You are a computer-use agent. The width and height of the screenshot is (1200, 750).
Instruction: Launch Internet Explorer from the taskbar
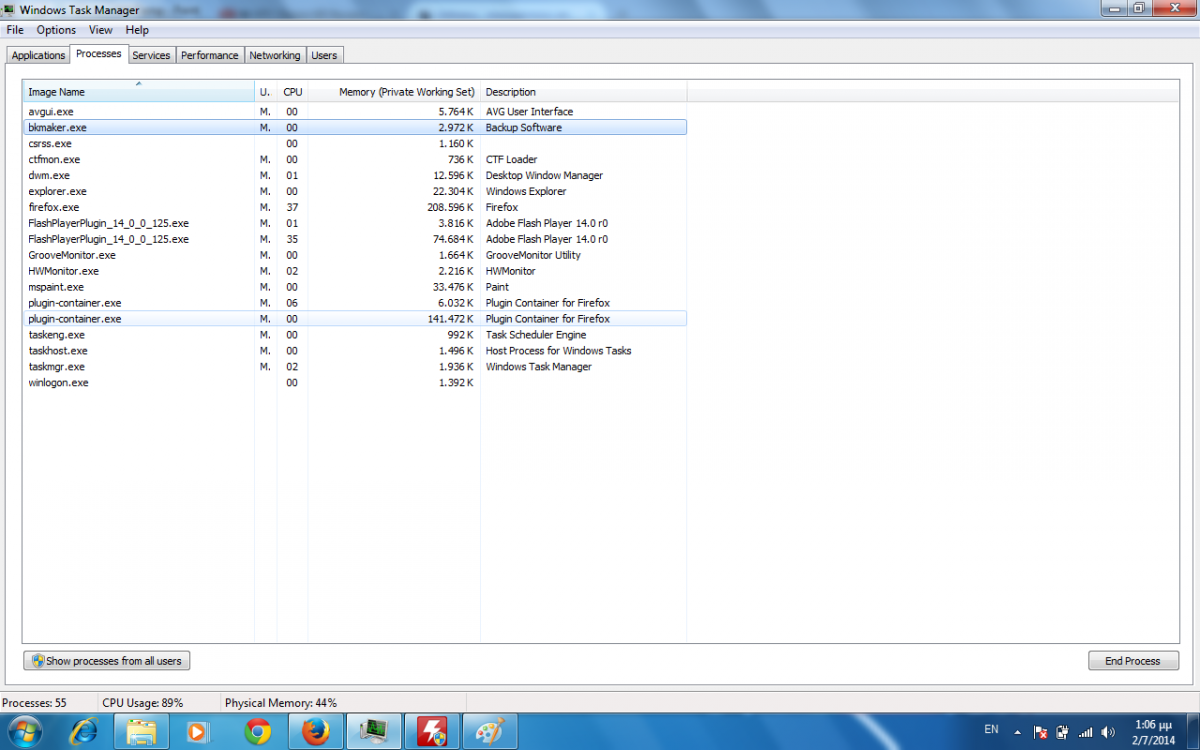[x=84, y=731]
